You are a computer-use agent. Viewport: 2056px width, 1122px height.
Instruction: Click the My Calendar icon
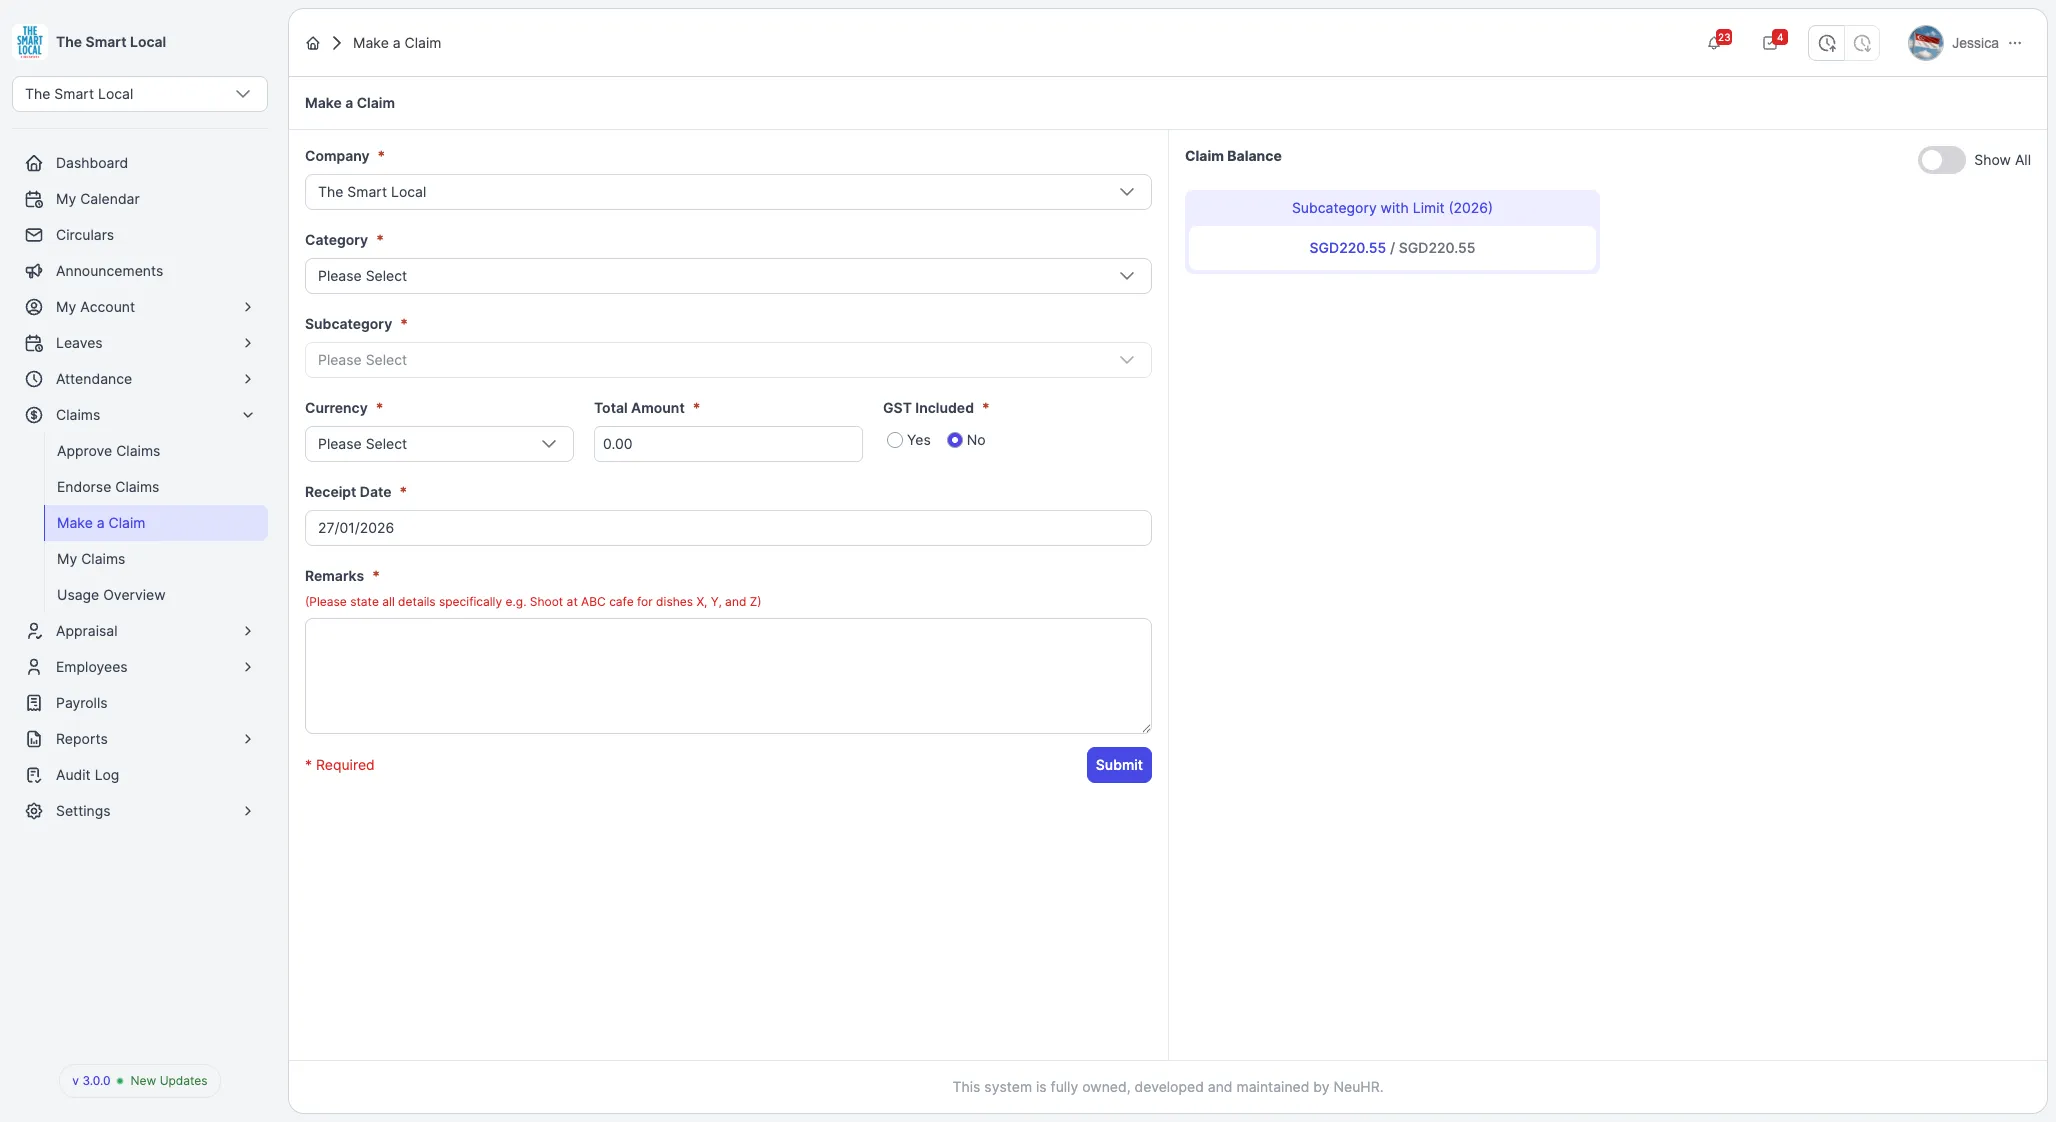point(34,199)
